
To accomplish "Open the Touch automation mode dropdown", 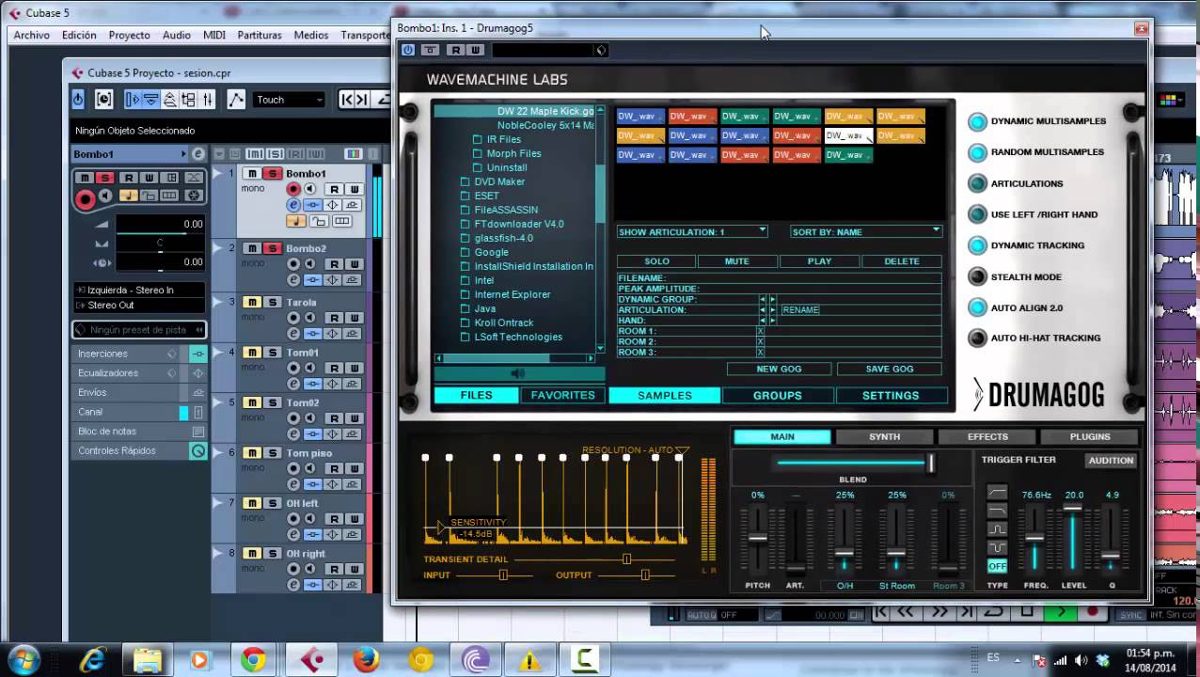I will point(289,99).
